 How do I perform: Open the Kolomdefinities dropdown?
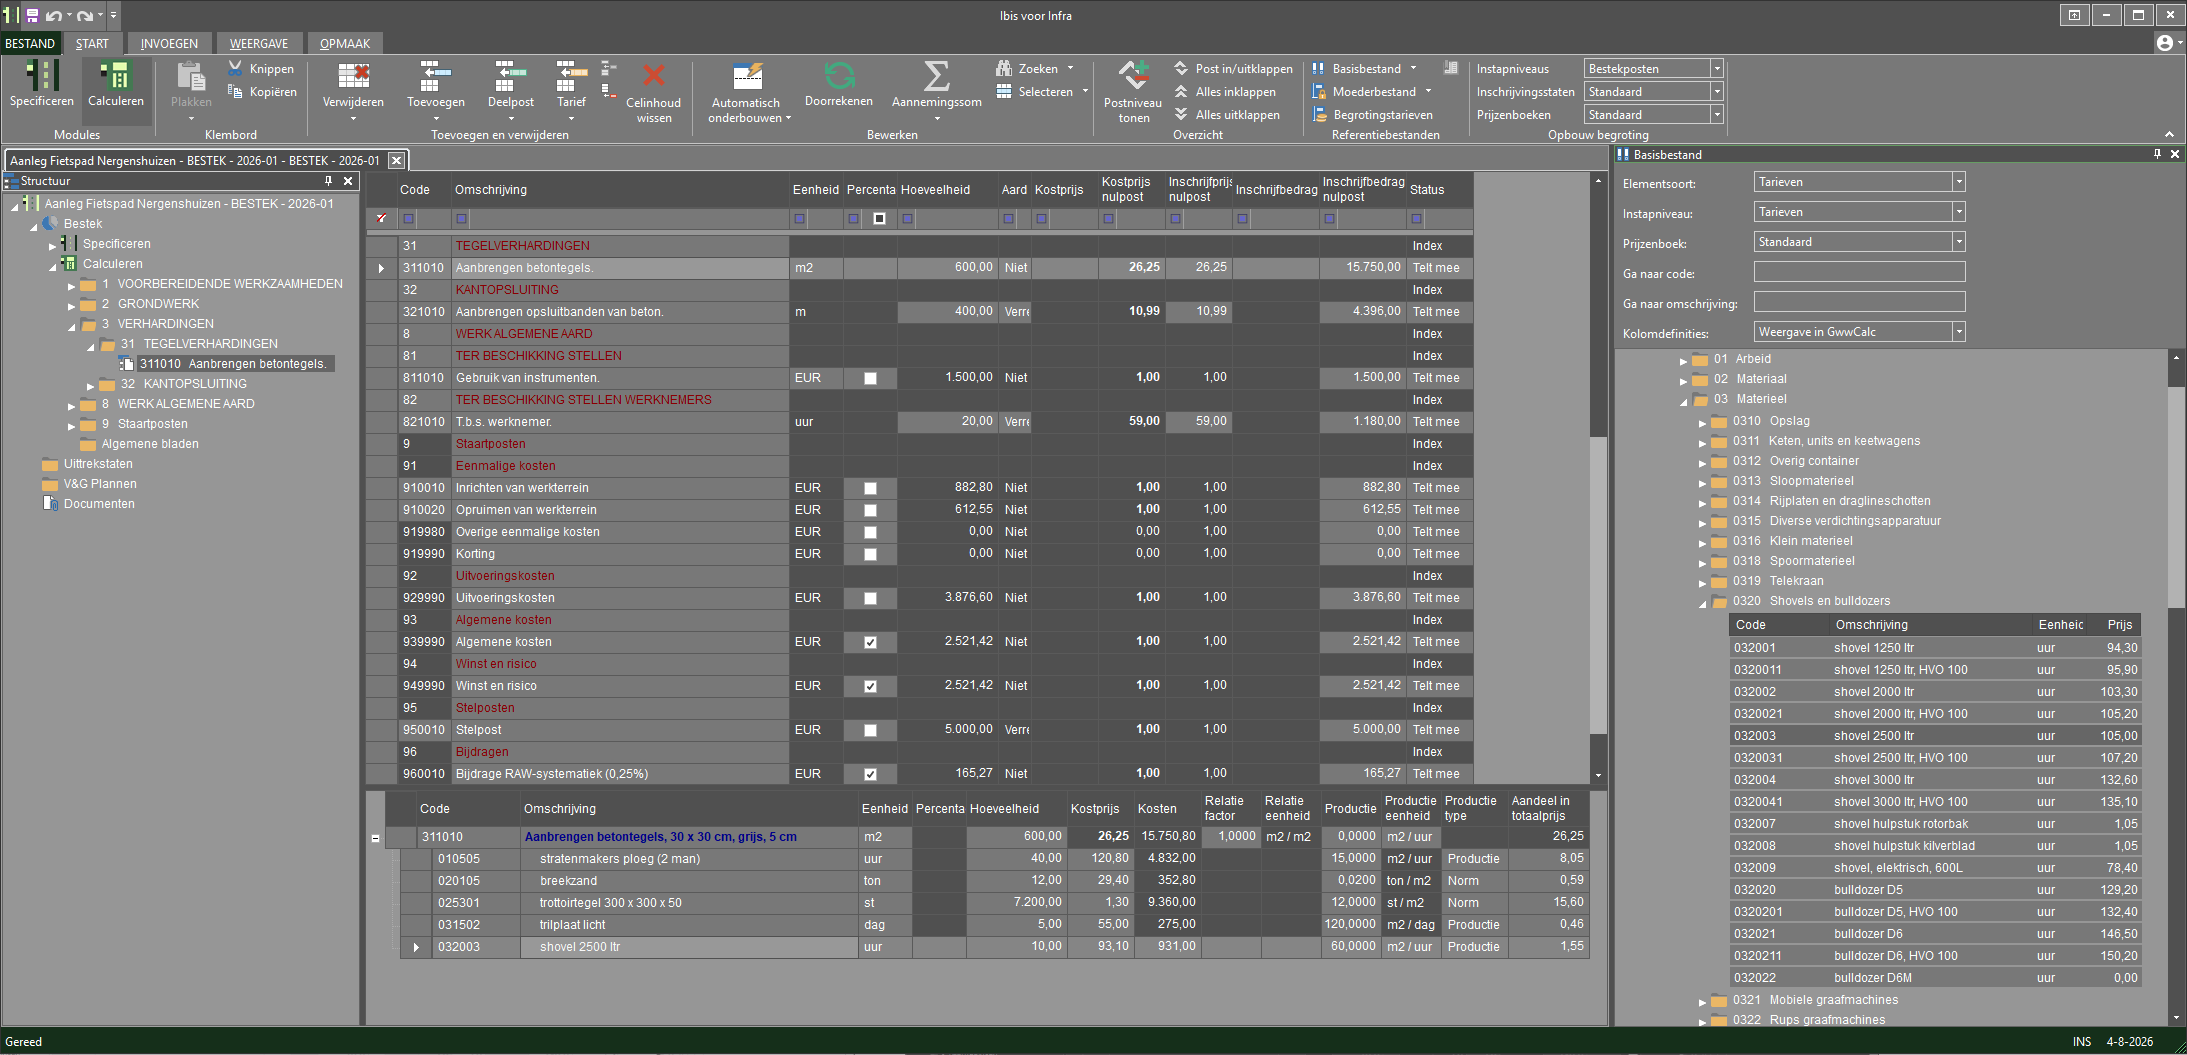tap(1959, 332)
